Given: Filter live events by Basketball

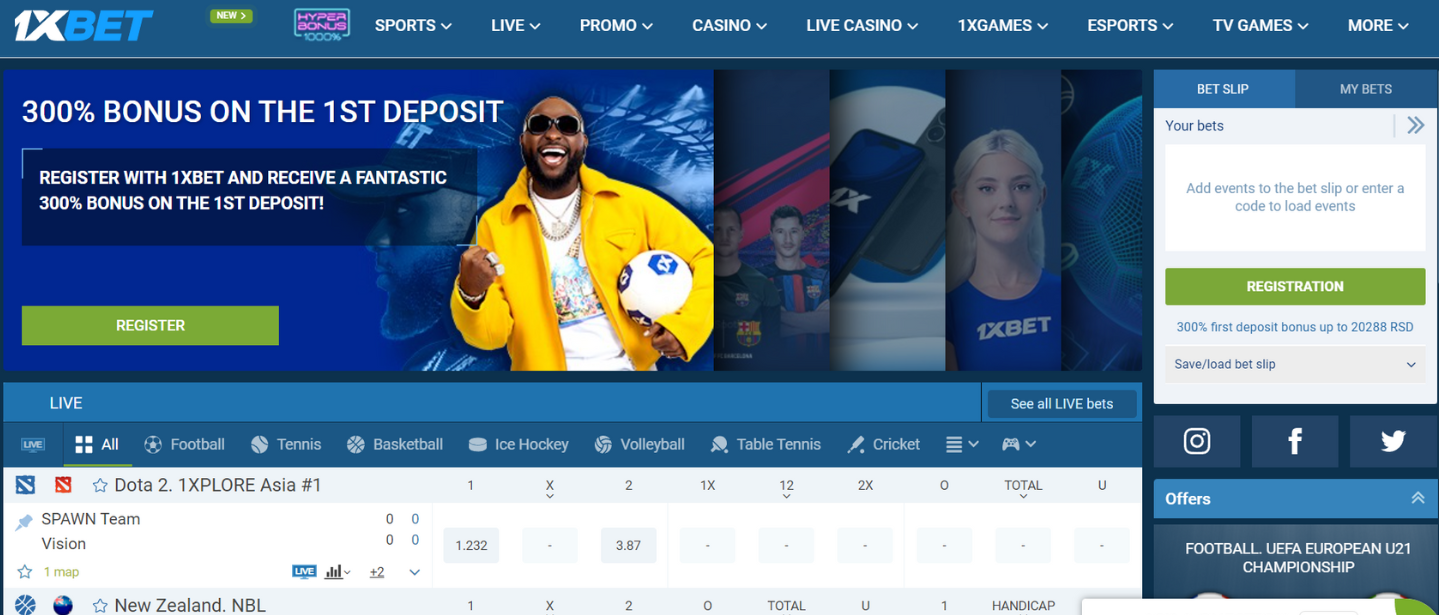Looking at the screenshot, I should pyautogui.click(x=395, y=444).
